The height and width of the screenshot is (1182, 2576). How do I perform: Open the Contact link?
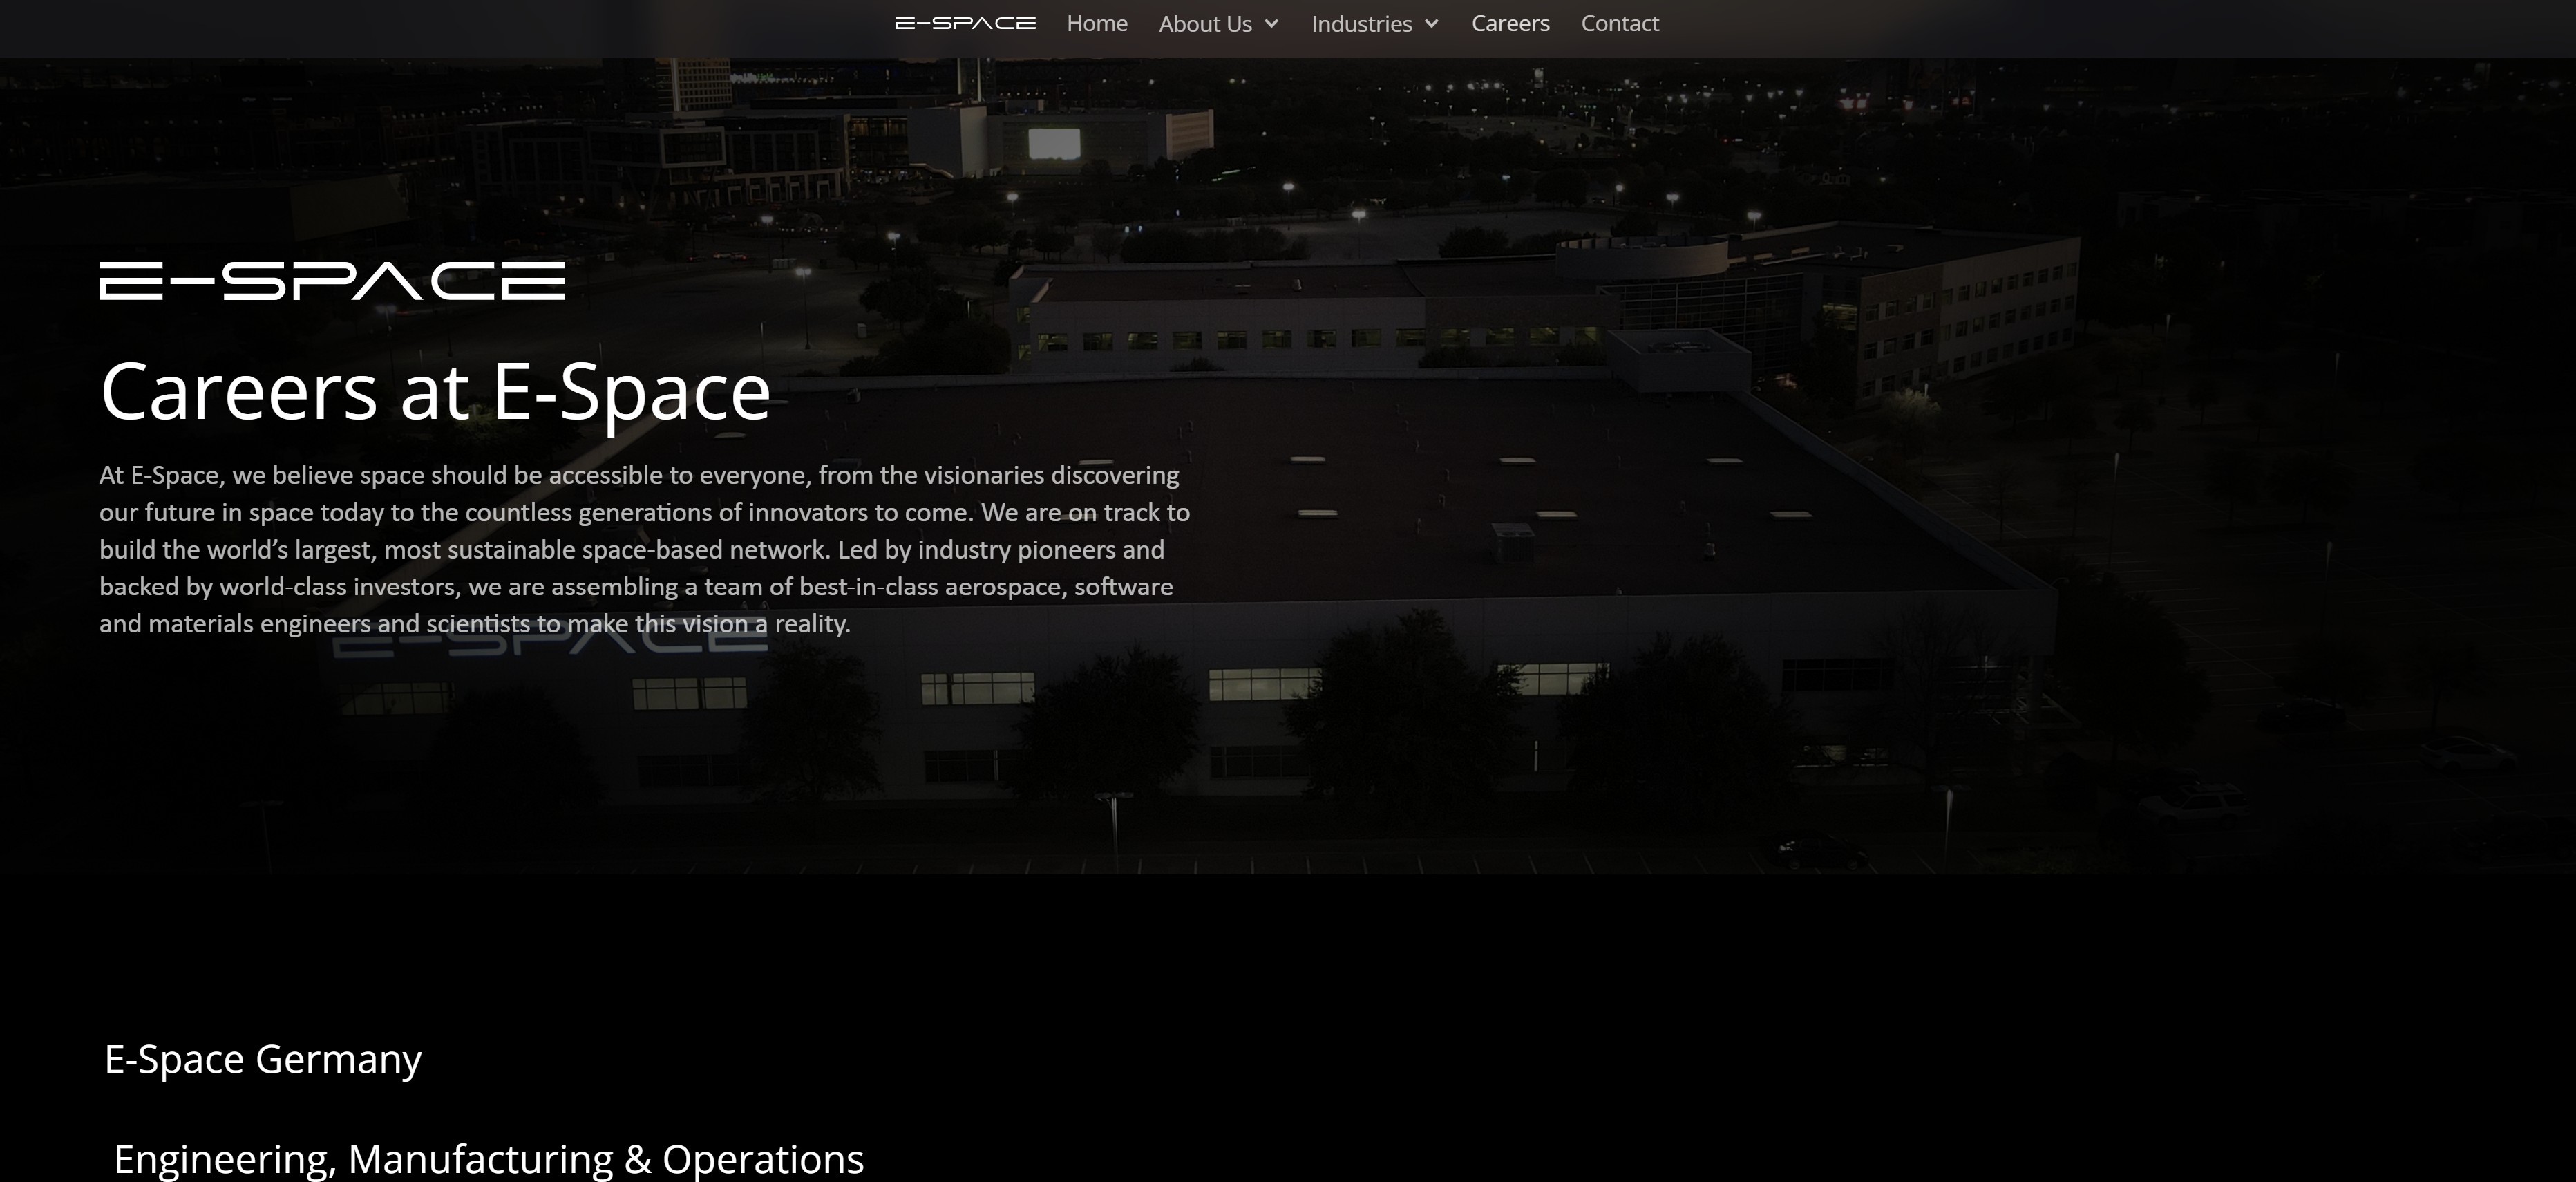click(x=1618, y=23)
